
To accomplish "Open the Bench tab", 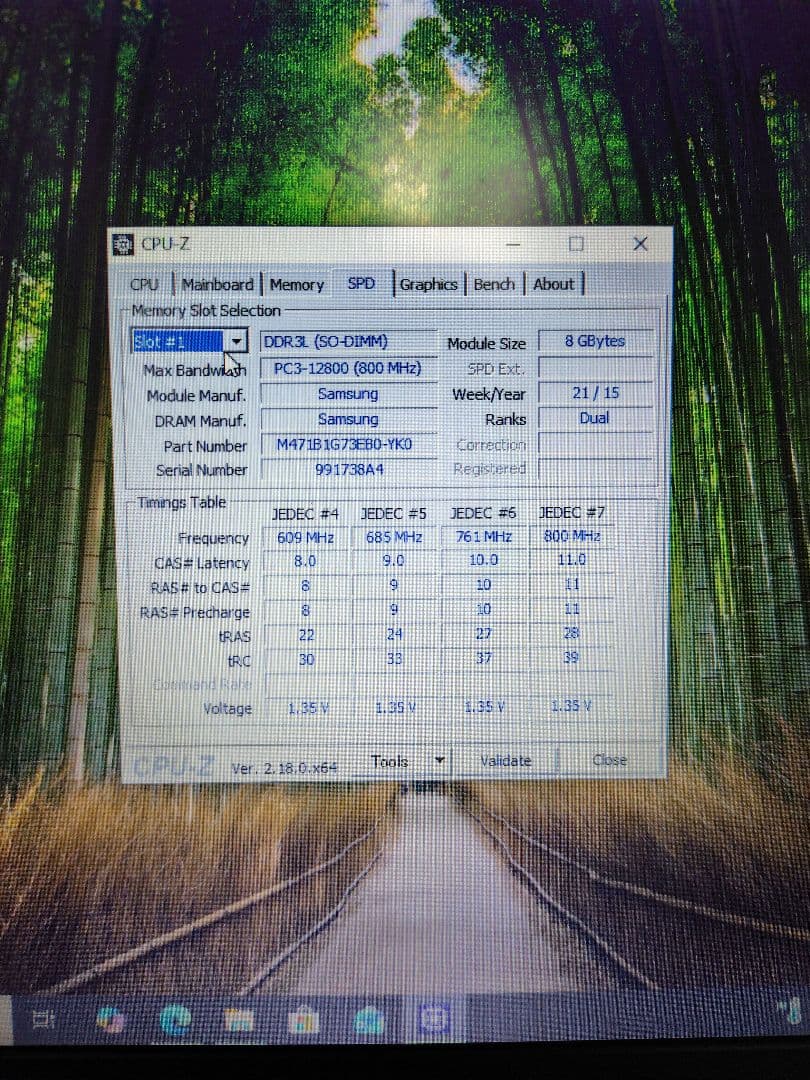I will point(494,284).
